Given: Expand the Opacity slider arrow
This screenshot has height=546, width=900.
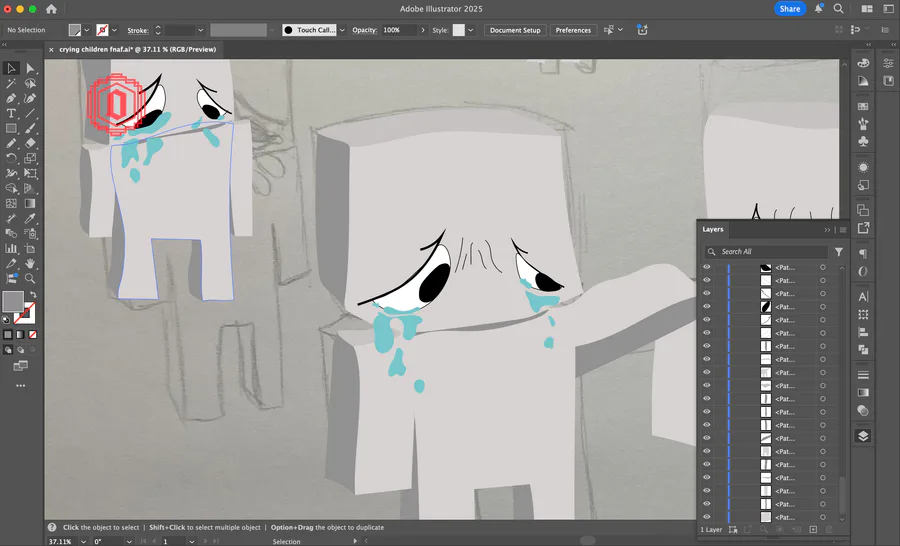Looking at the screenshot, I should point(423,30).
